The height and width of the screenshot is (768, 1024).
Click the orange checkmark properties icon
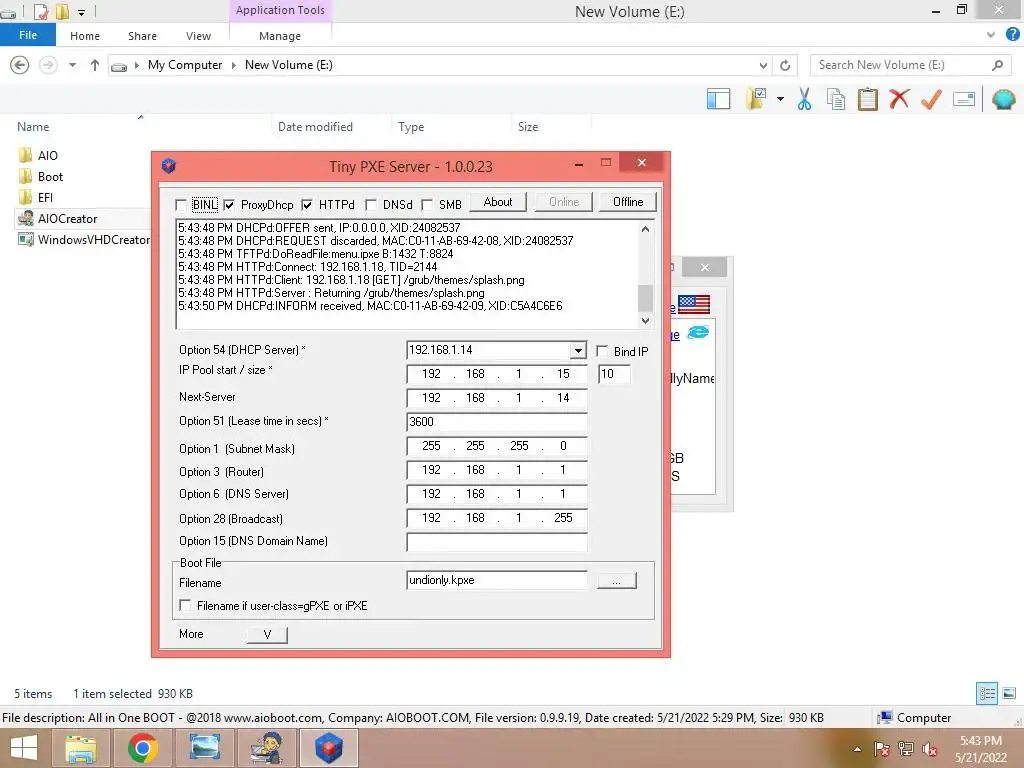coord(931,99)
